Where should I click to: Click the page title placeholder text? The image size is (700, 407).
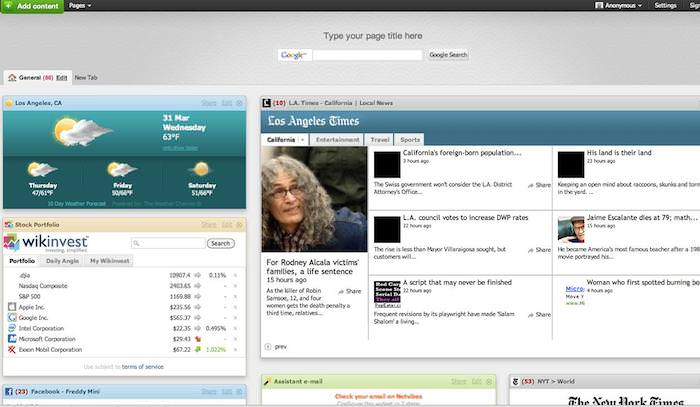(x=373, y=36)
